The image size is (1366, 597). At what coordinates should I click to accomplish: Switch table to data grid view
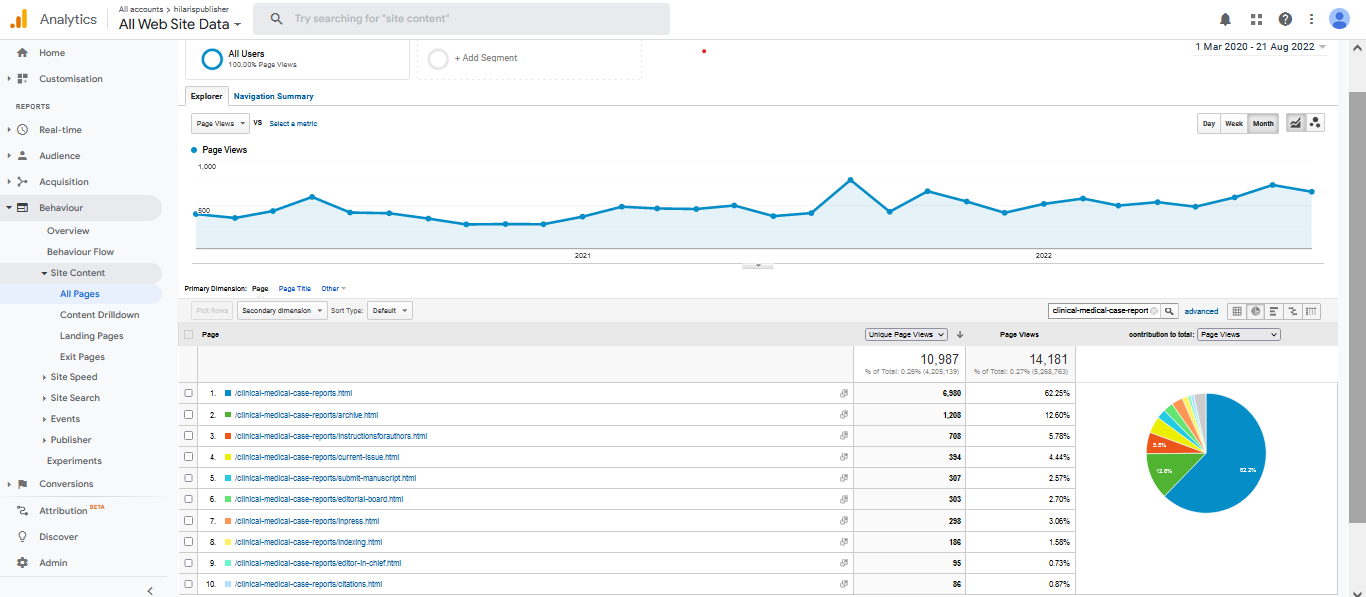[1237, 311]
